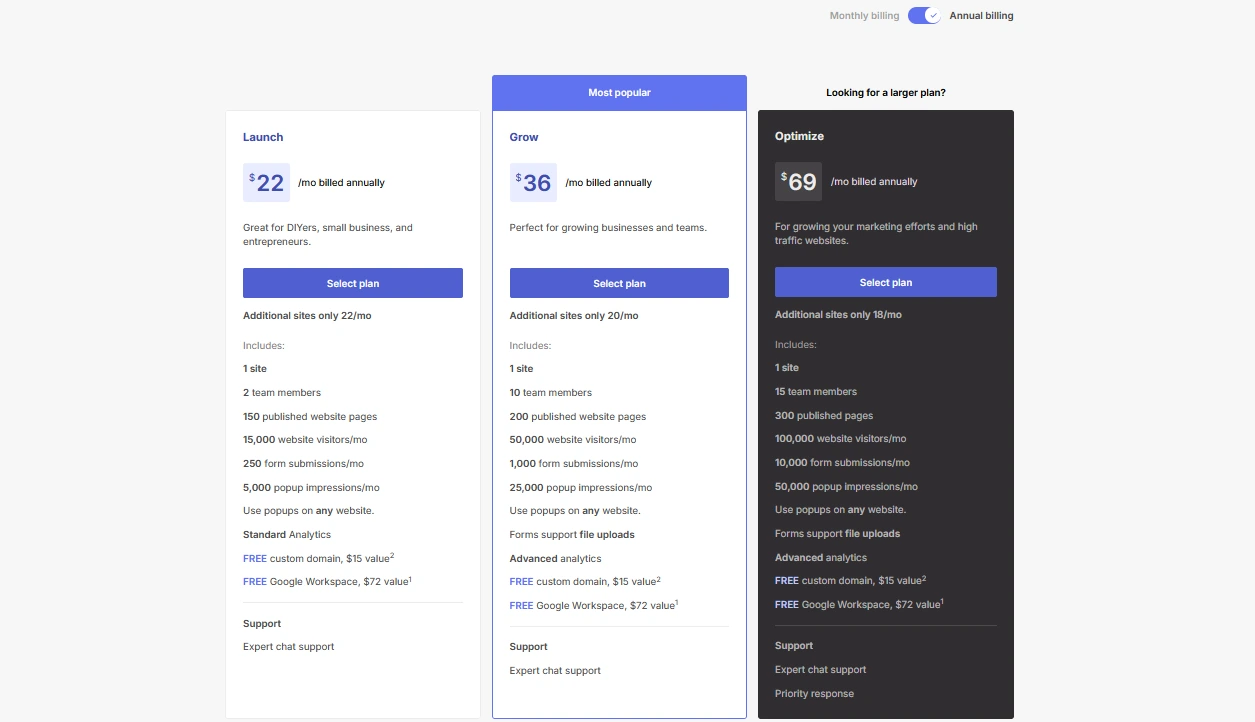The height and width of the screenshot is (722, 1255).
Task: Select plan for the Optimize tier
Action: pyautogui.click(x=886, y=282)
